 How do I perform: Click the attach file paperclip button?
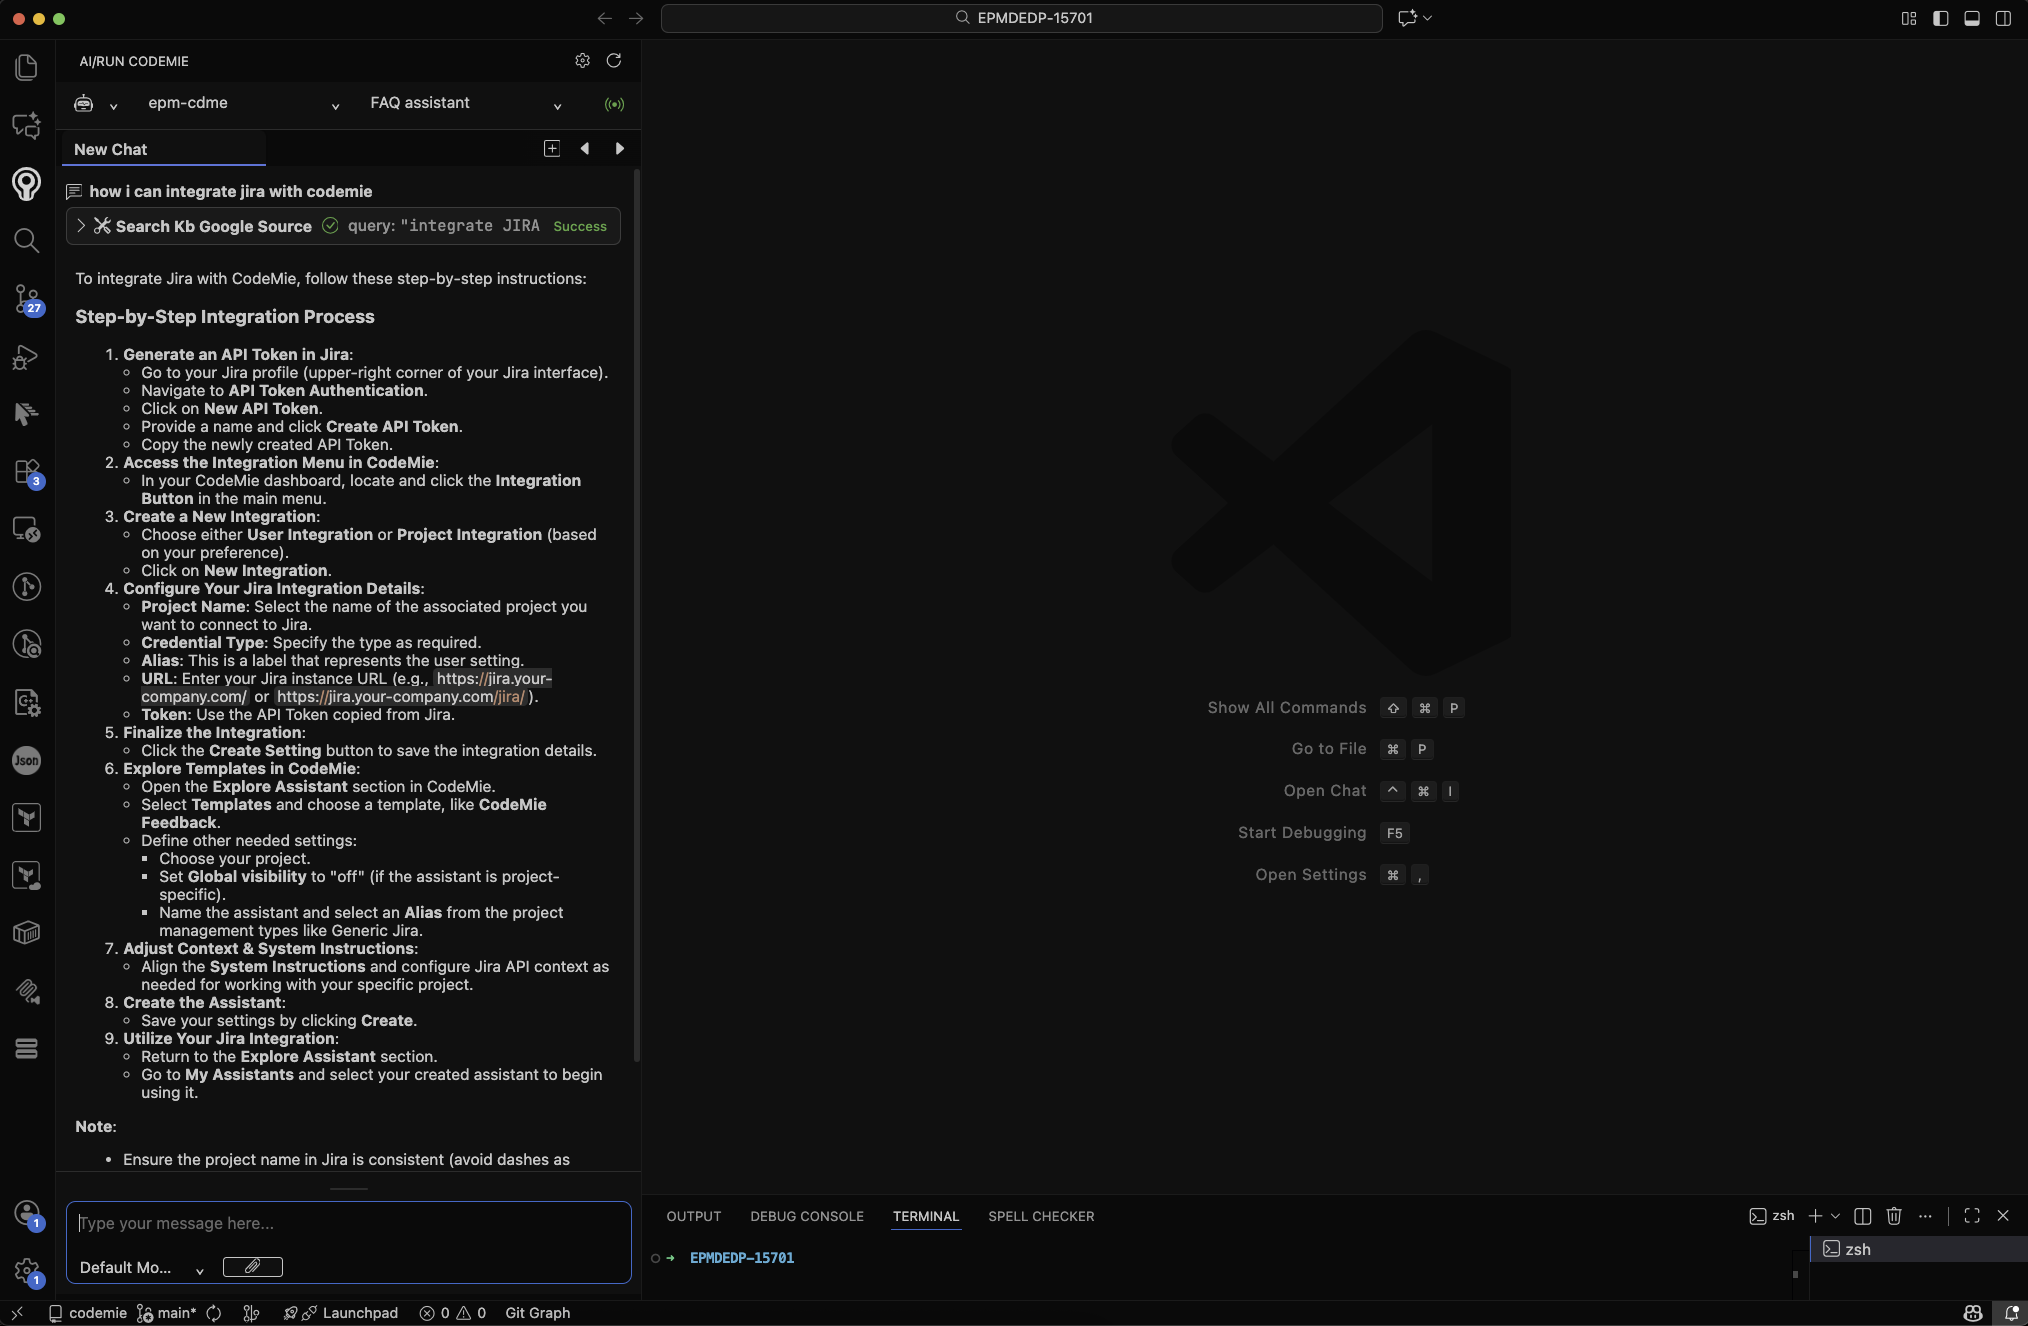252,1267
